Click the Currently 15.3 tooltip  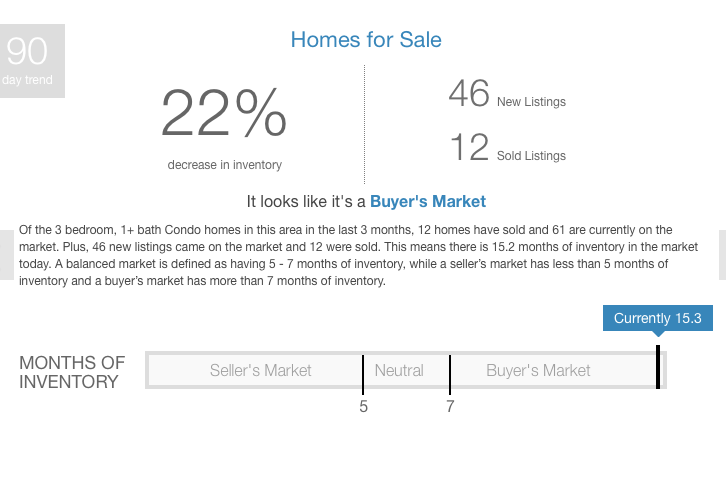point(657,318)
